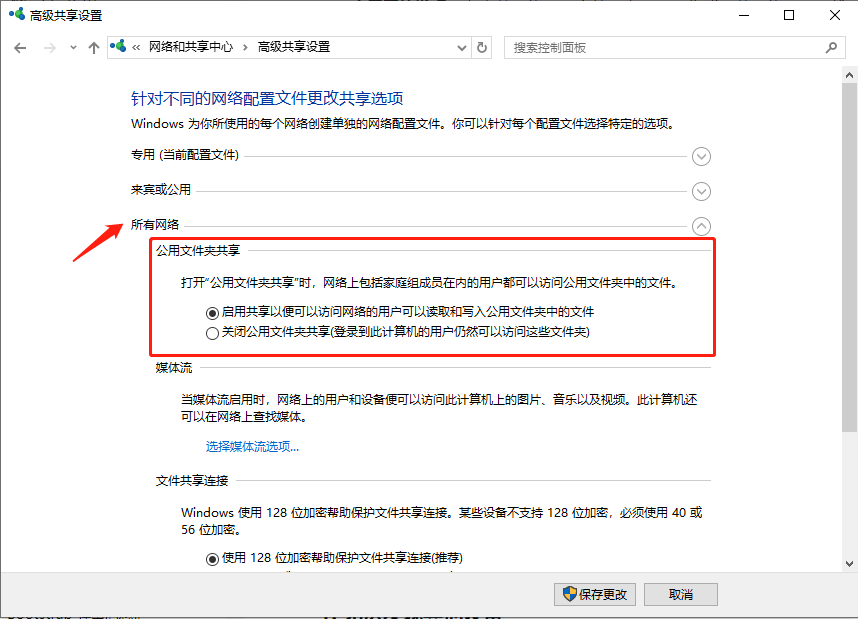This screenshot has width=858, height=619.
Task: Open the address bar dropdown arrow
Action: 460,47
